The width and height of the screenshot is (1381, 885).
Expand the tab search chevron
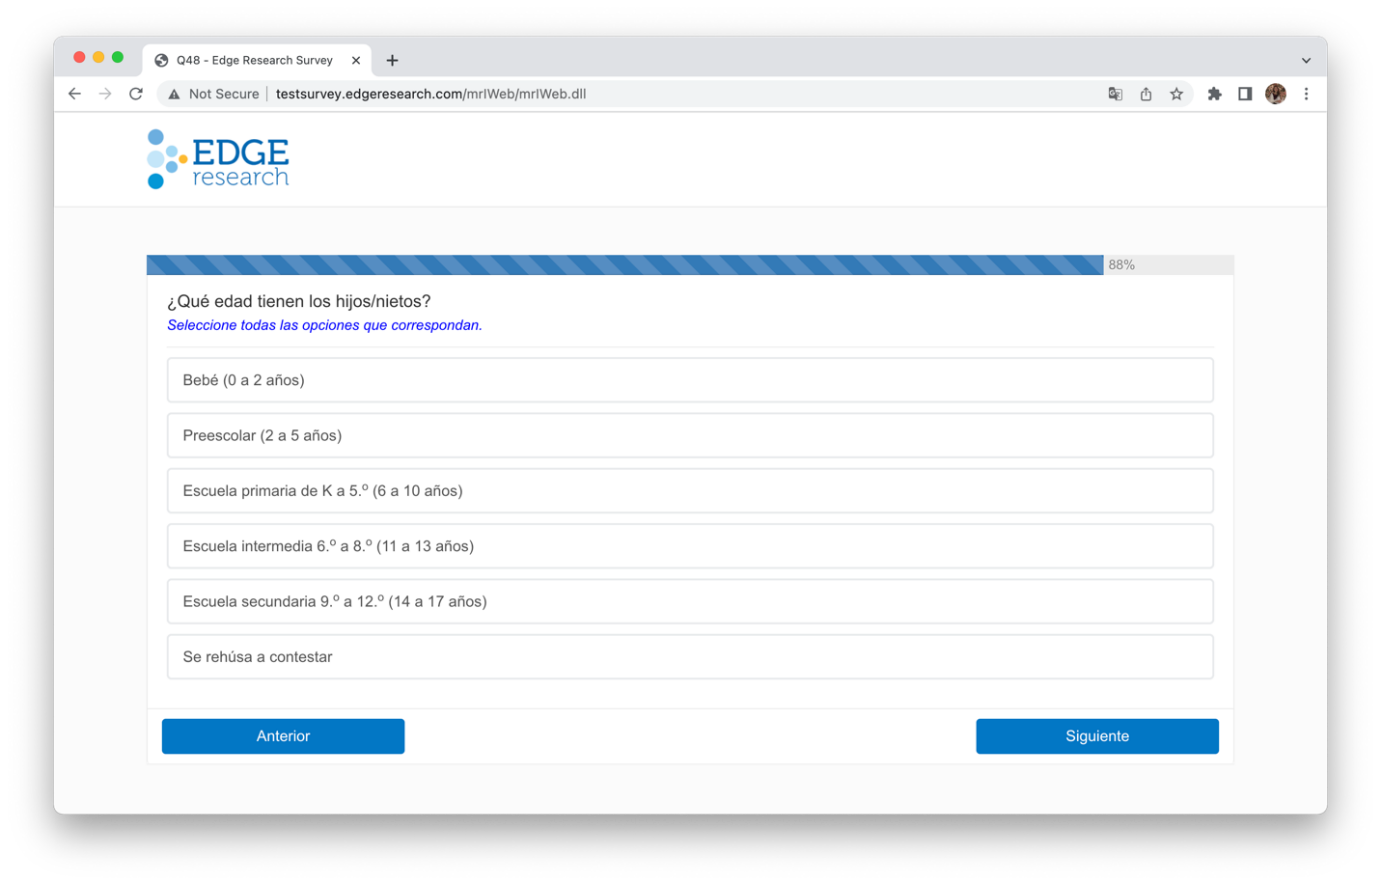[x=1306, y=60]
